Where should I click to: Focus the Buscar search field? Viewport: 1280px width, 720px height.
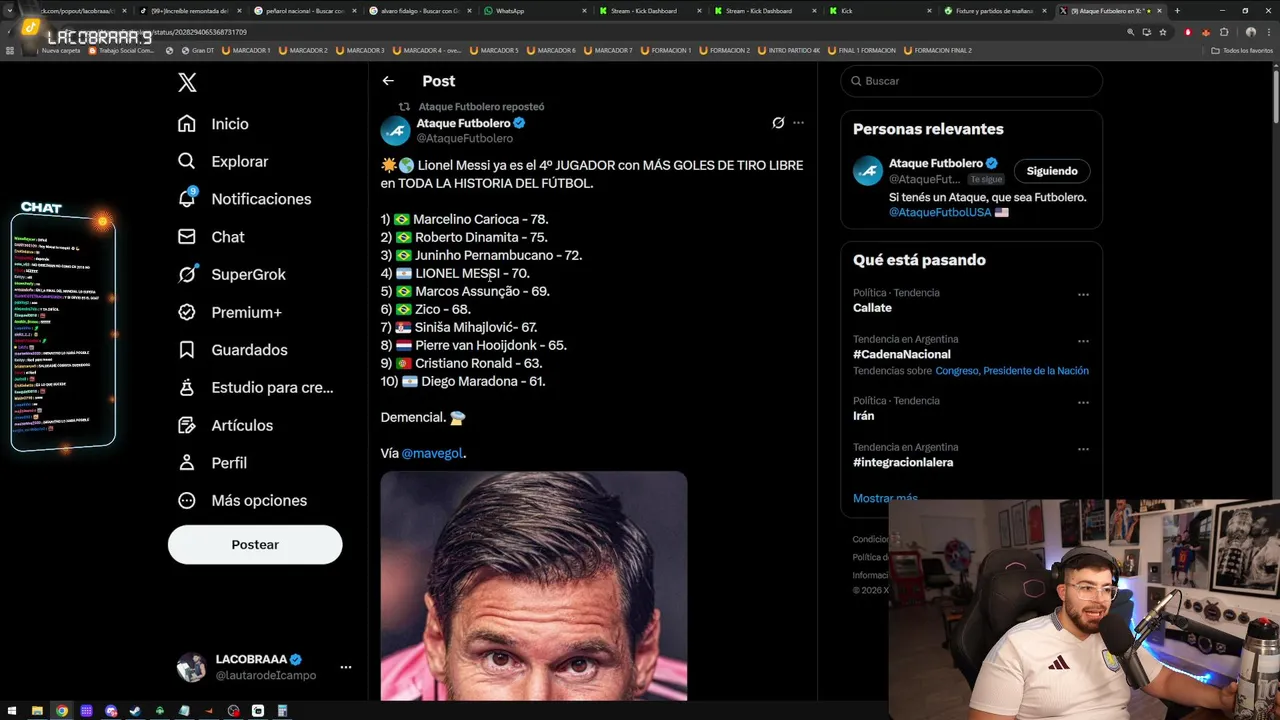(x=972, y=81)
